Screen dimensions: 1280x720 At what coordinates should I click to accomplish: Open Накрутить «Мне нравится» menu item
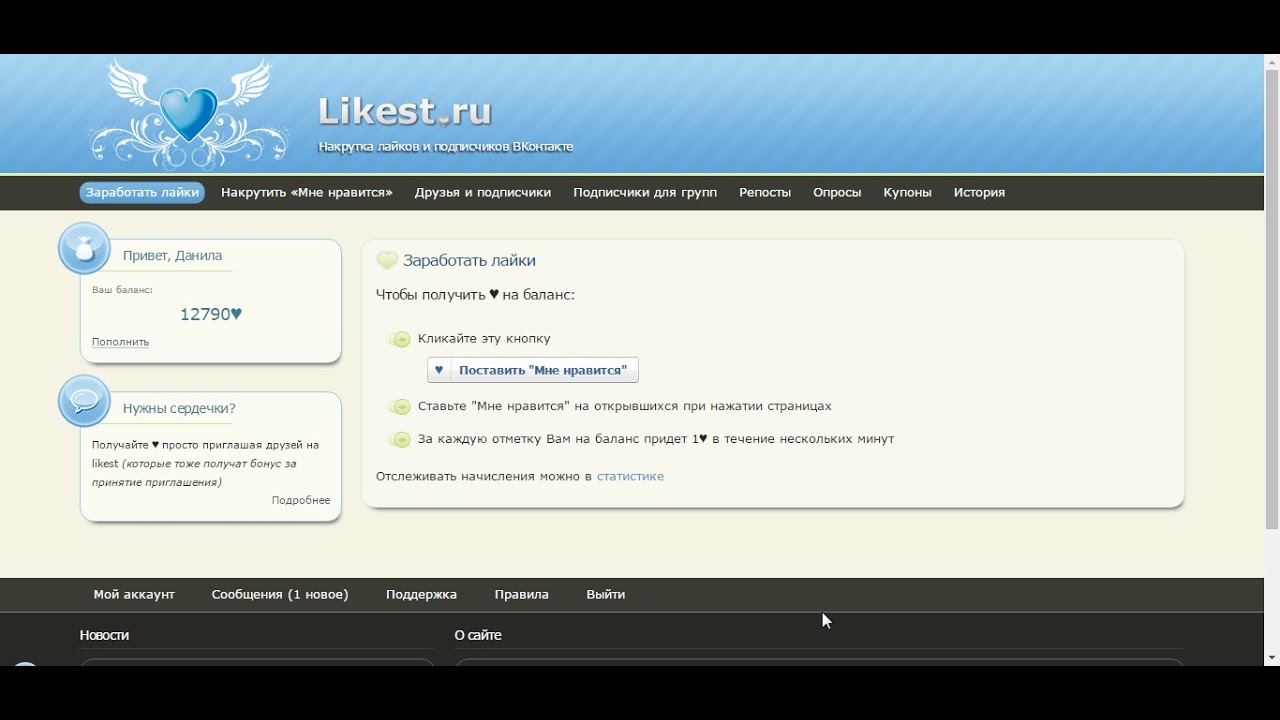tap(307, 193)
